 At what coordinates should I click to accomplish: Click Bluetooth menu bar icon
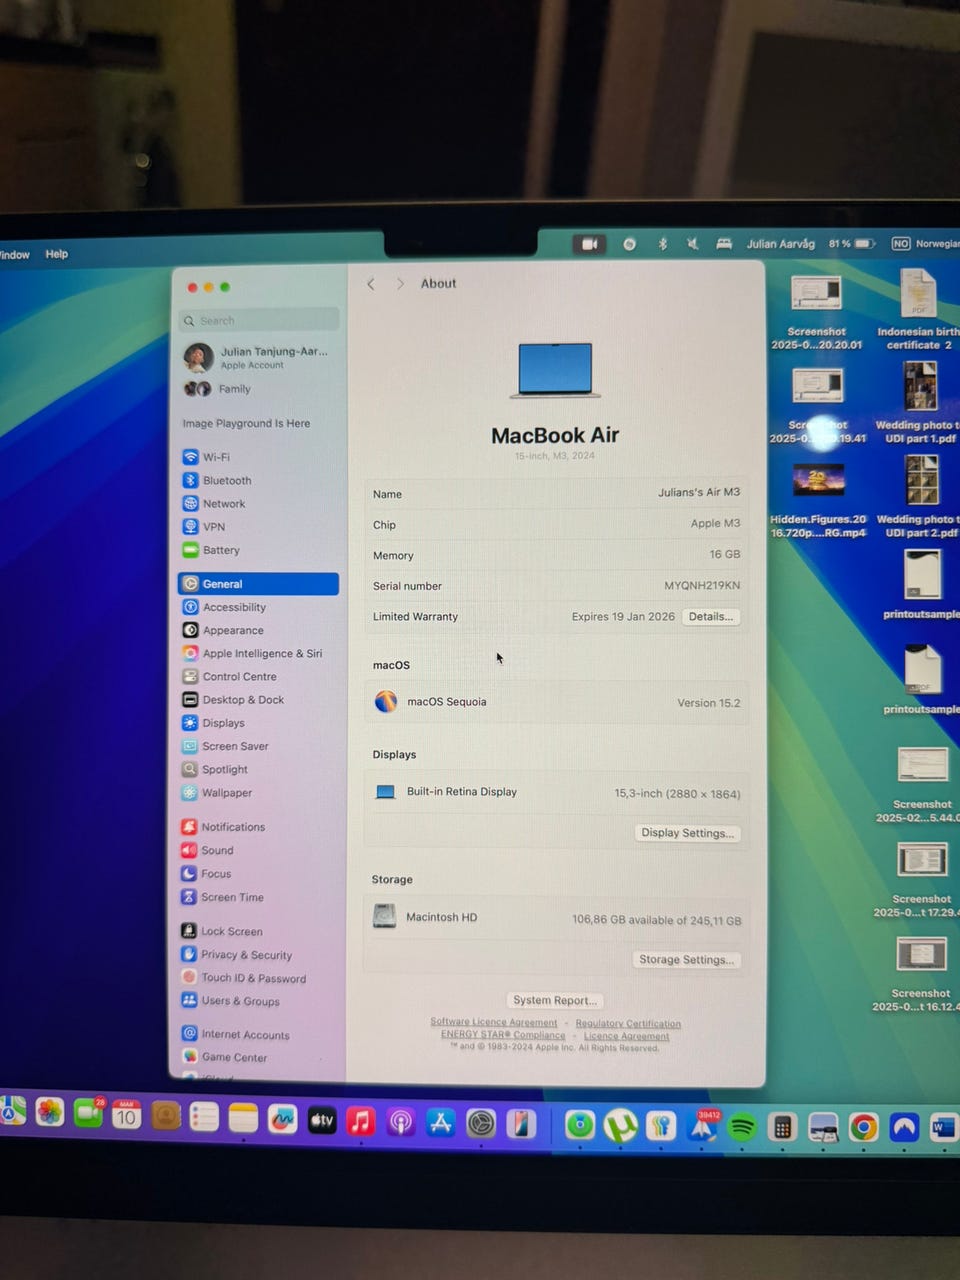(x=661, y=244)
